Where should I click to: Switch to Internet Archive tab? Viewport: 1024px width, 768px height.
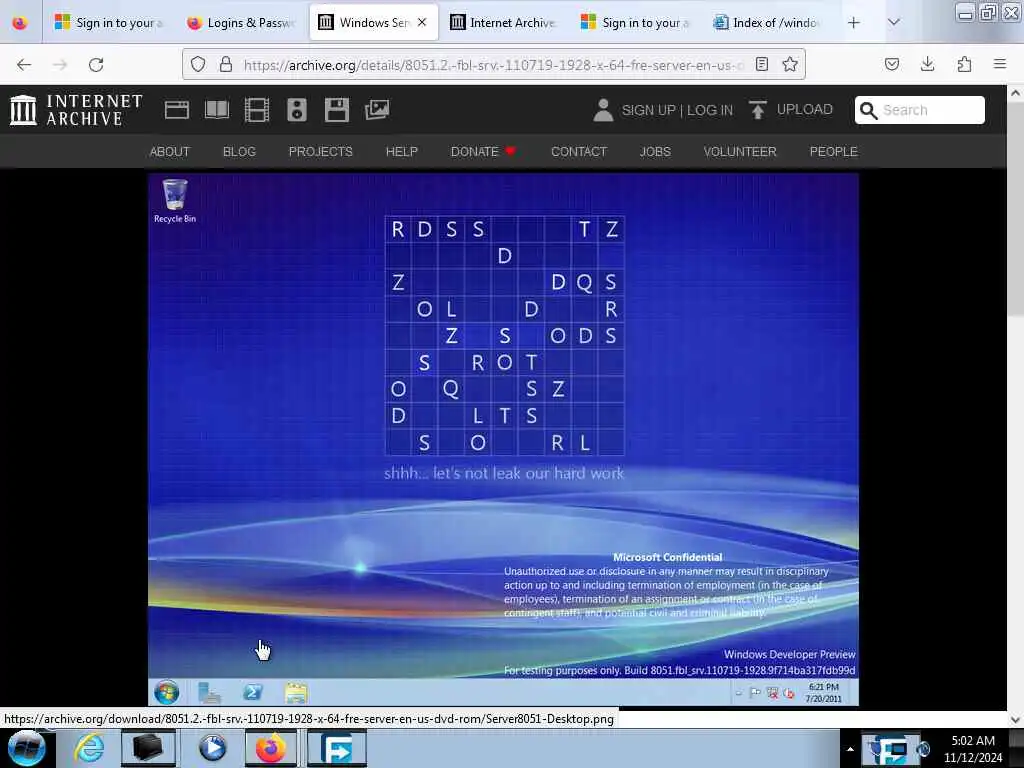504,23
